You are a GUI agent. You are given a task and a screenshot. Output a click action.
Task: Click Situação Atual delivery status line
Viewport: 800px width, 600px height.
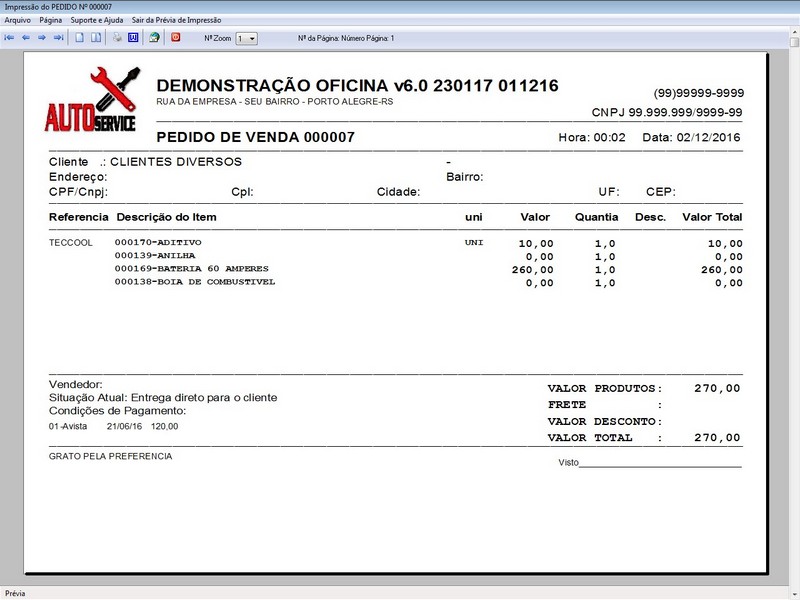(x=163, y=398)
